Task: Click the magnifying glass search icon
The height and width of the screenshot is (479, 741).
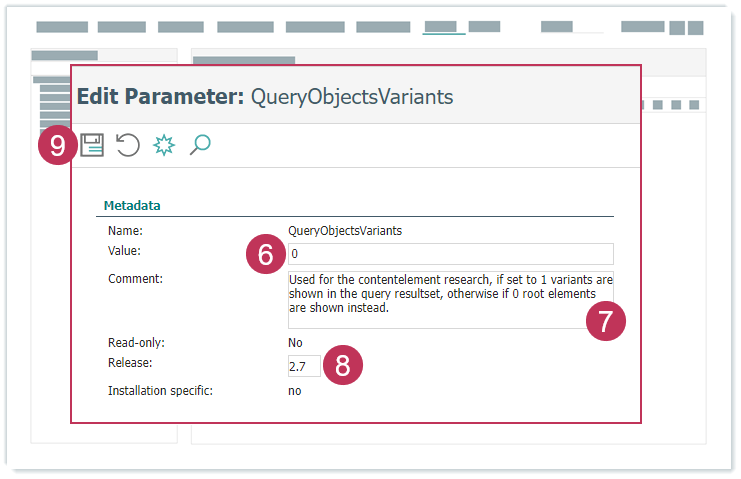Action: [200, 146]
